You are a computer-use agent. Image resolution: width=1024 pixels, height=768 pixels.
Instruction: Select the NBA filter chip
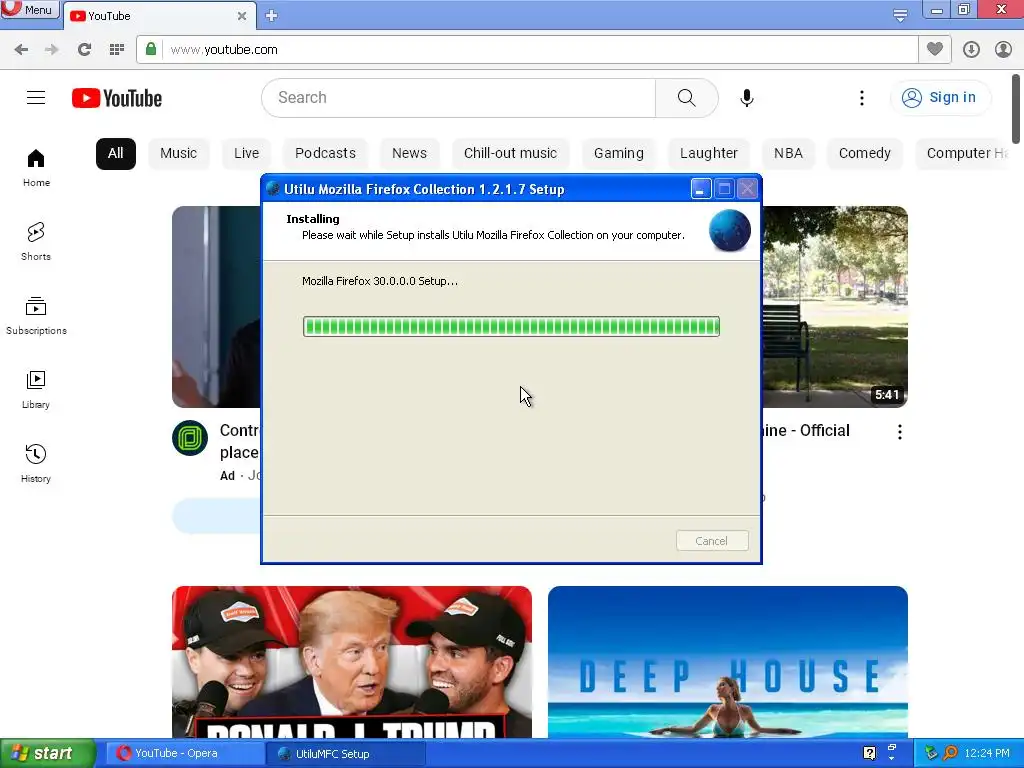(788, 153)
